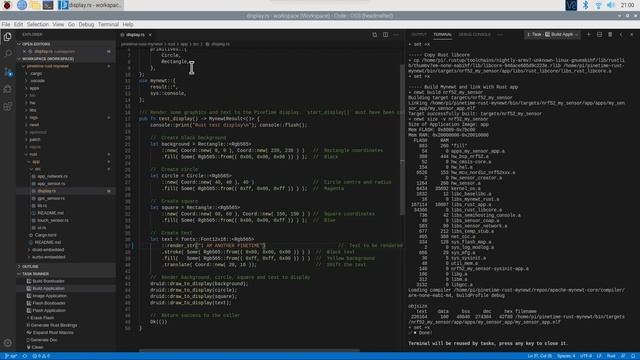Click the Bluetooth icon in system tray
This screenshot has height=360, width=640.
coord(585,5)
